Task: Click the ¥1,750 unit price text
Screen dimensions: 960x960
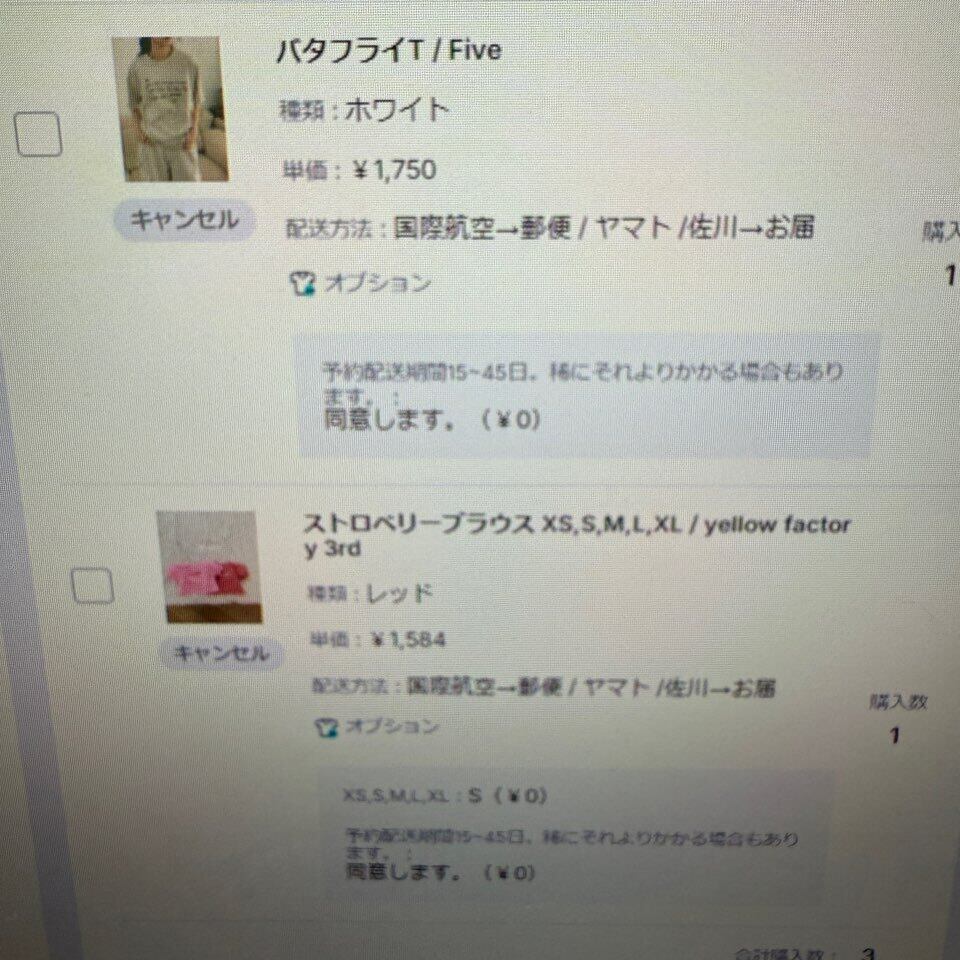Action: click(x=395, y=170)
